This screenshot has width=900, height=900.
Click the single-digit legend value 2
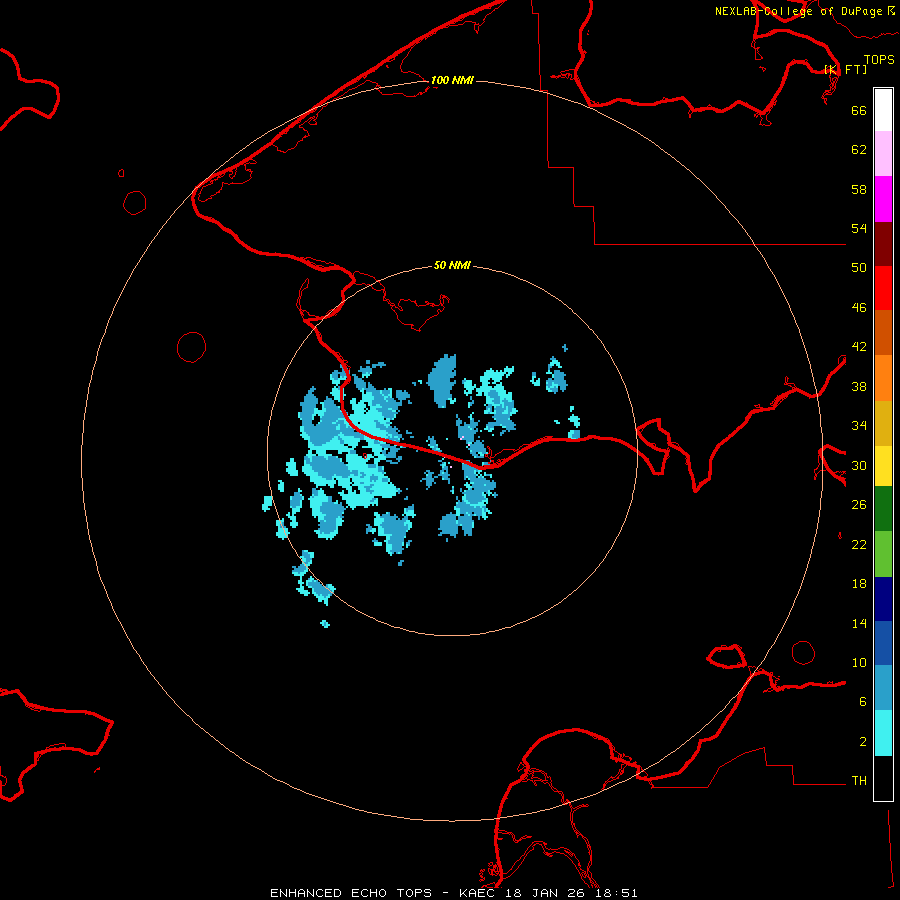click(863, 742)
